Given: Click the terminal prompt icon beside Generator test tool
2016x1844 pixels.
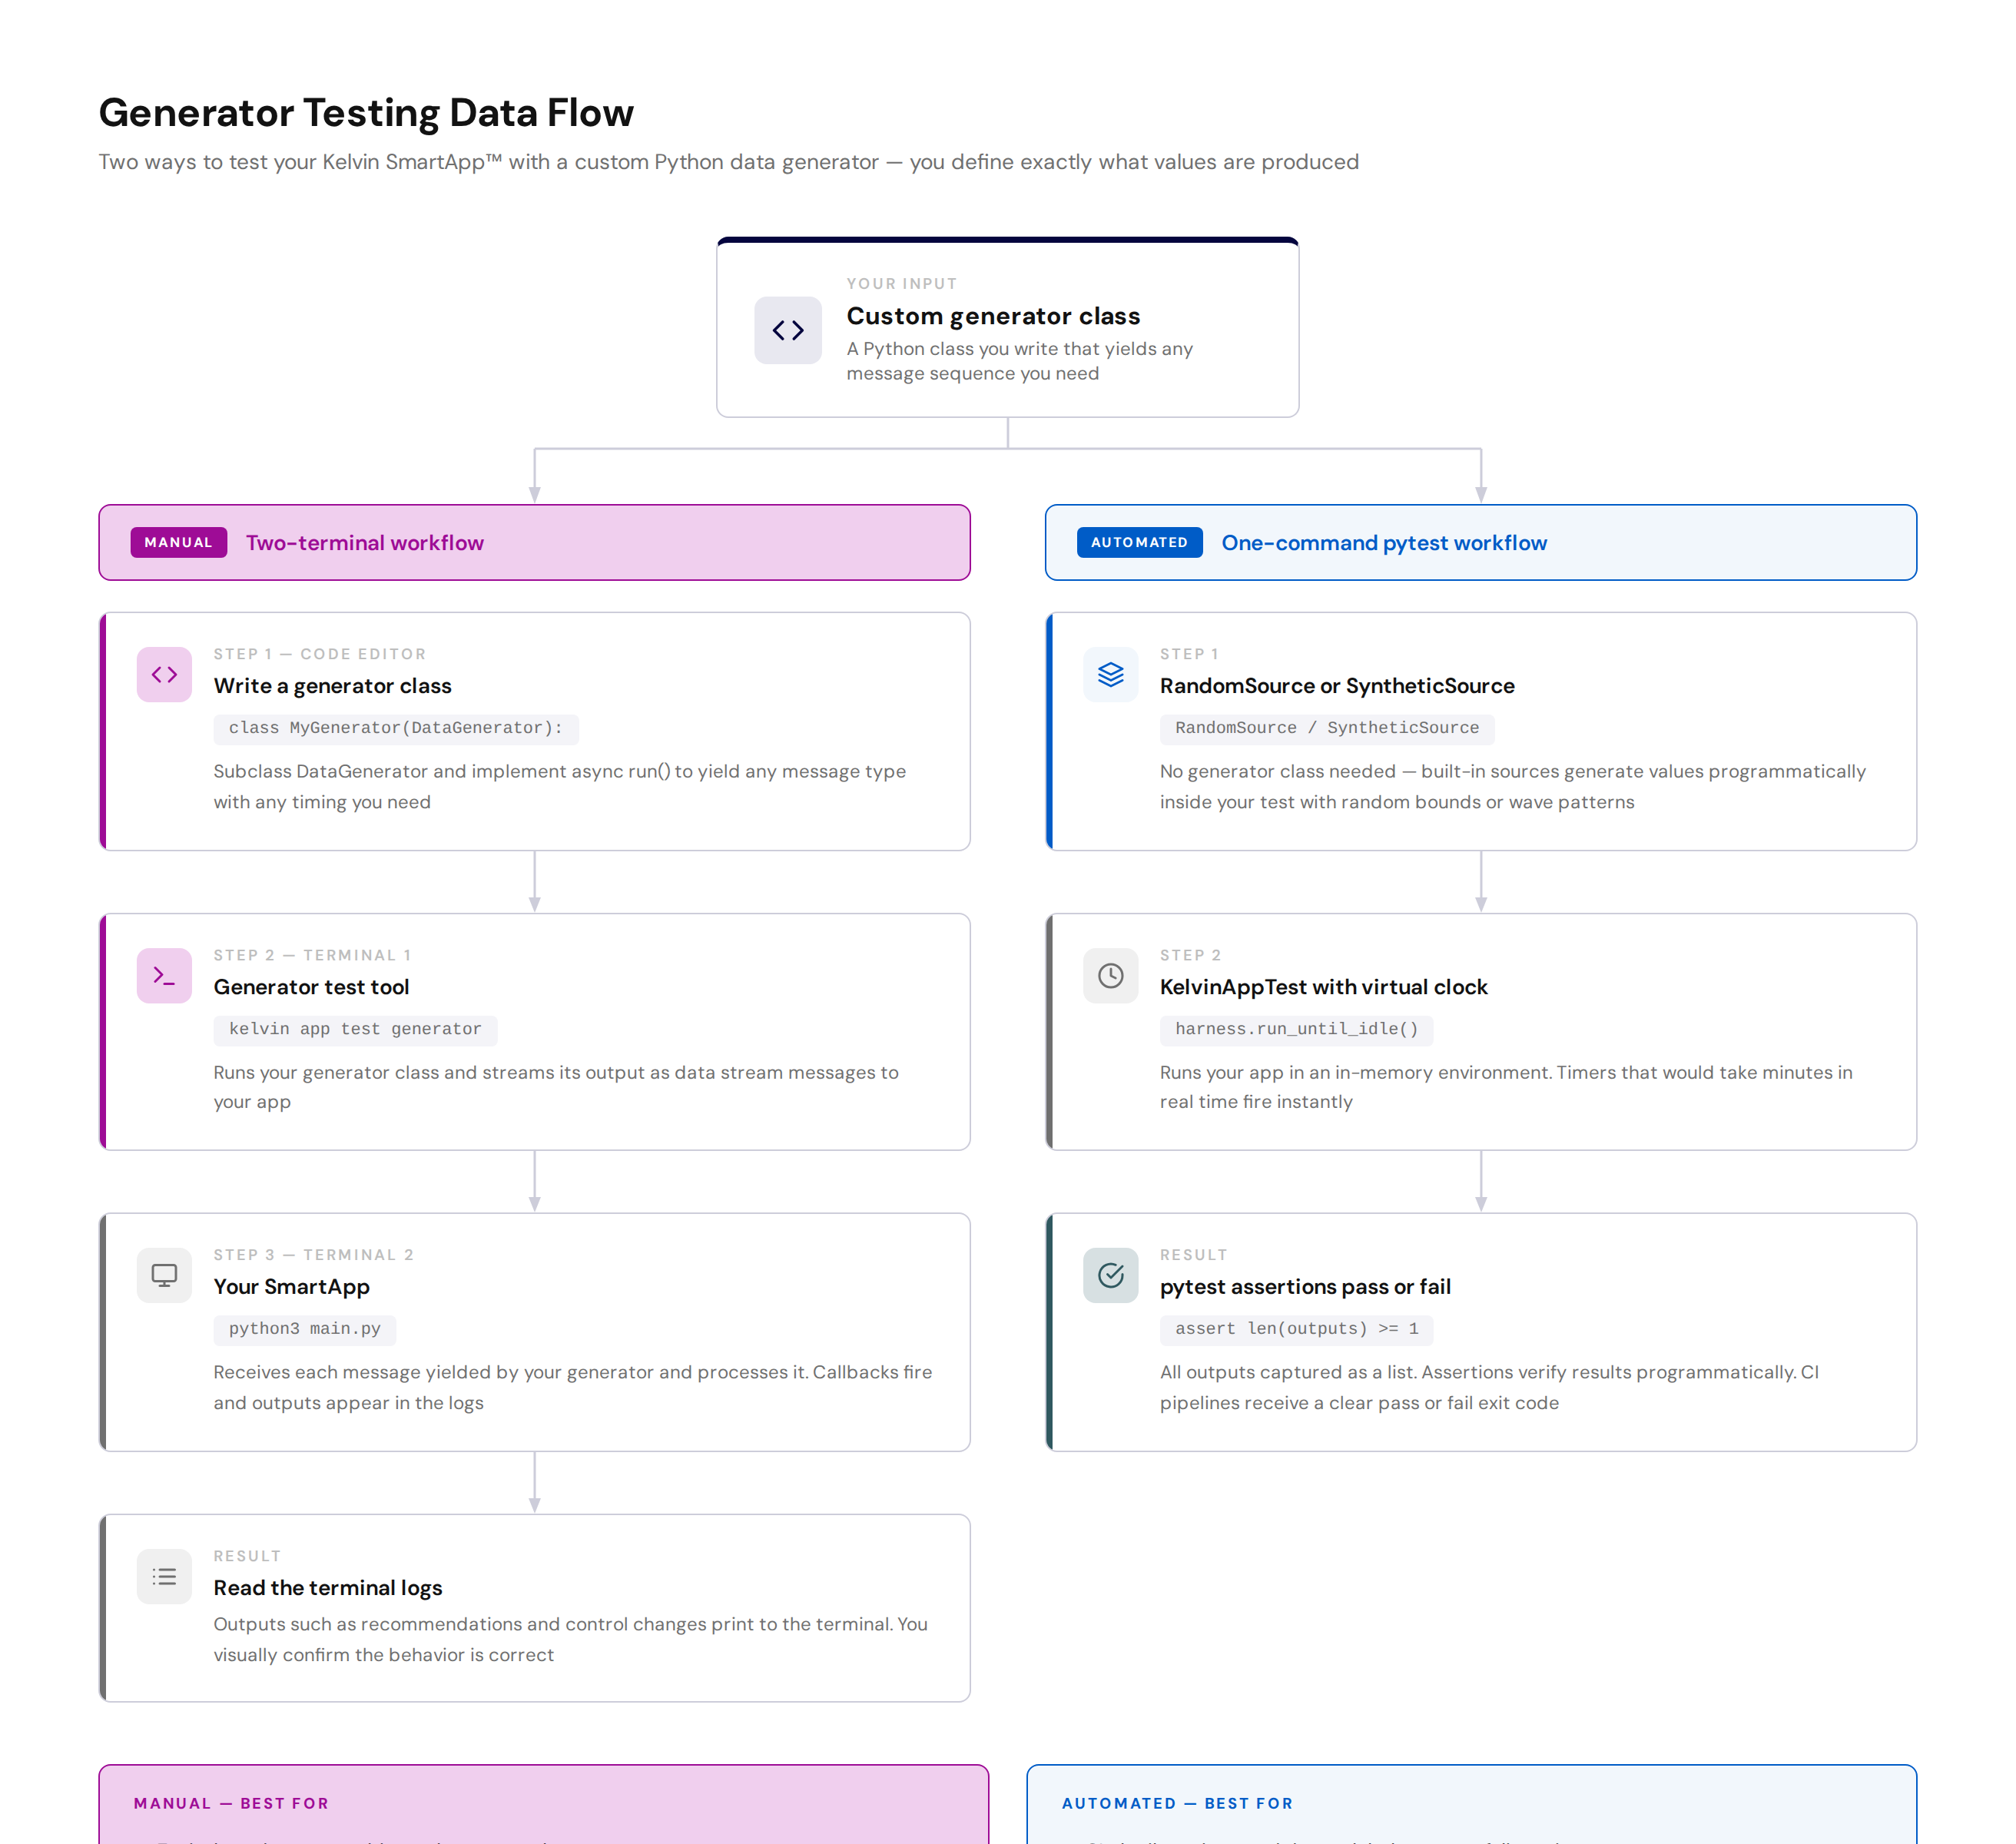Looking at the screenshot, I should (x=164, y=976).
